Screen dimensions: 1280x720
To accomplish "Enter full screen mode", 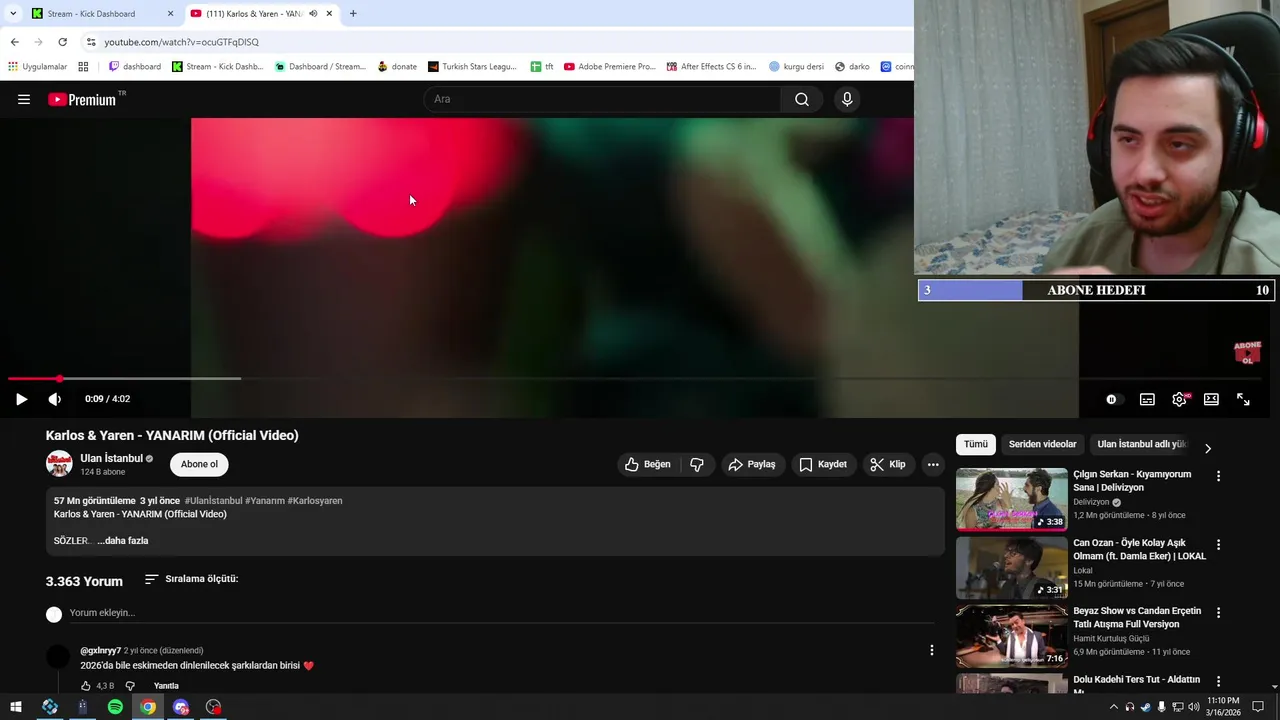I will tap(1243, 399).
